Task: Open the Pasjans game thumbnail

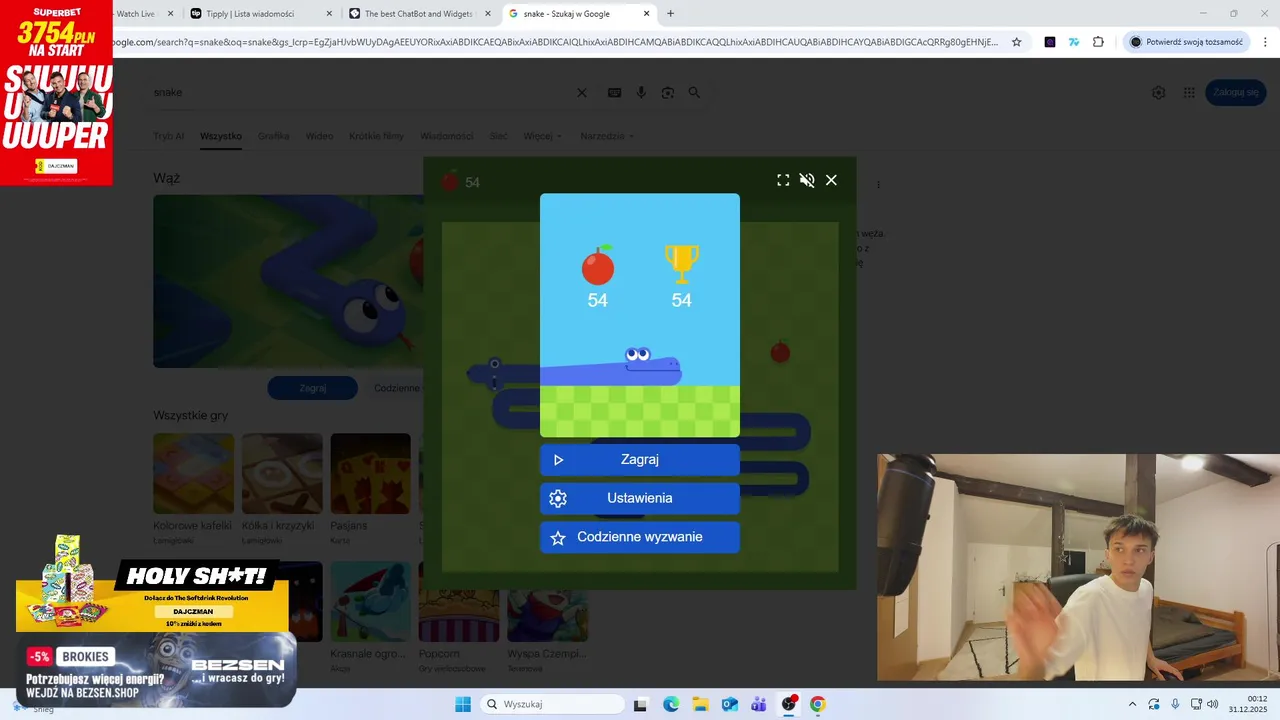Action: click(370, 474)
